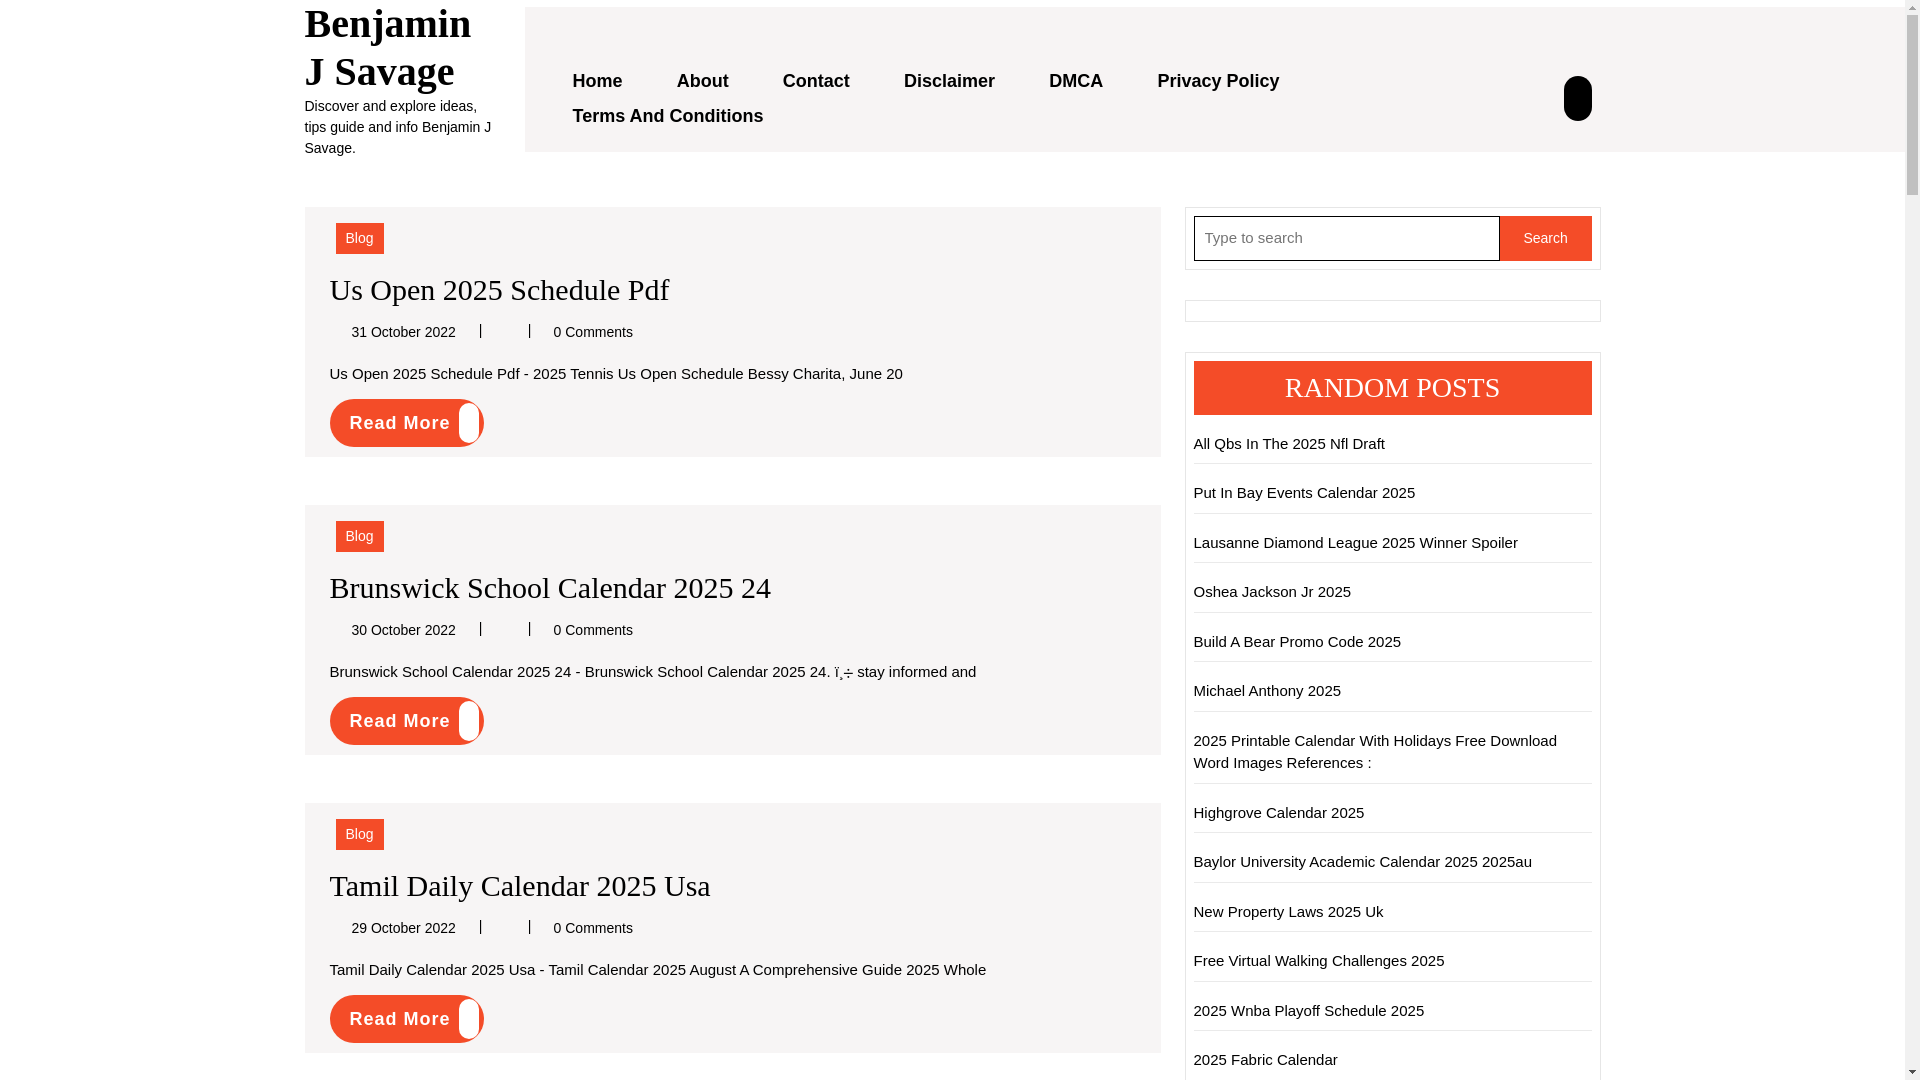The width and height of the screenshot is (1920, 1080).
Task: Read More on Brunswick School Calendar post
Action: click(406, 721)
